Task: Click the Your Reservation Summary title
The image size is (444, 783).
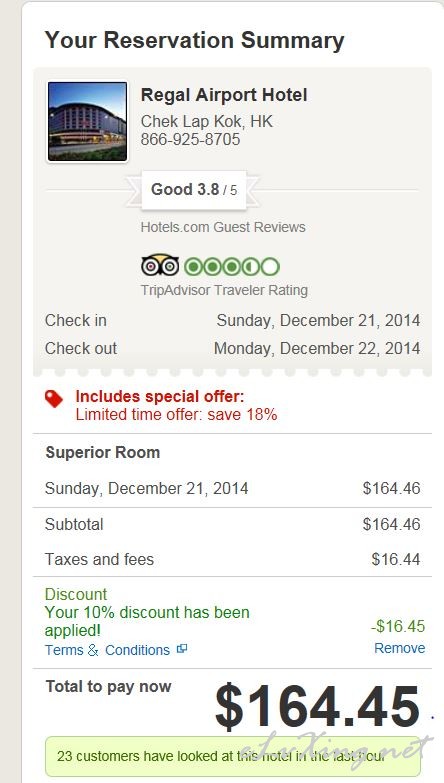Action: [x=194, y=40]
